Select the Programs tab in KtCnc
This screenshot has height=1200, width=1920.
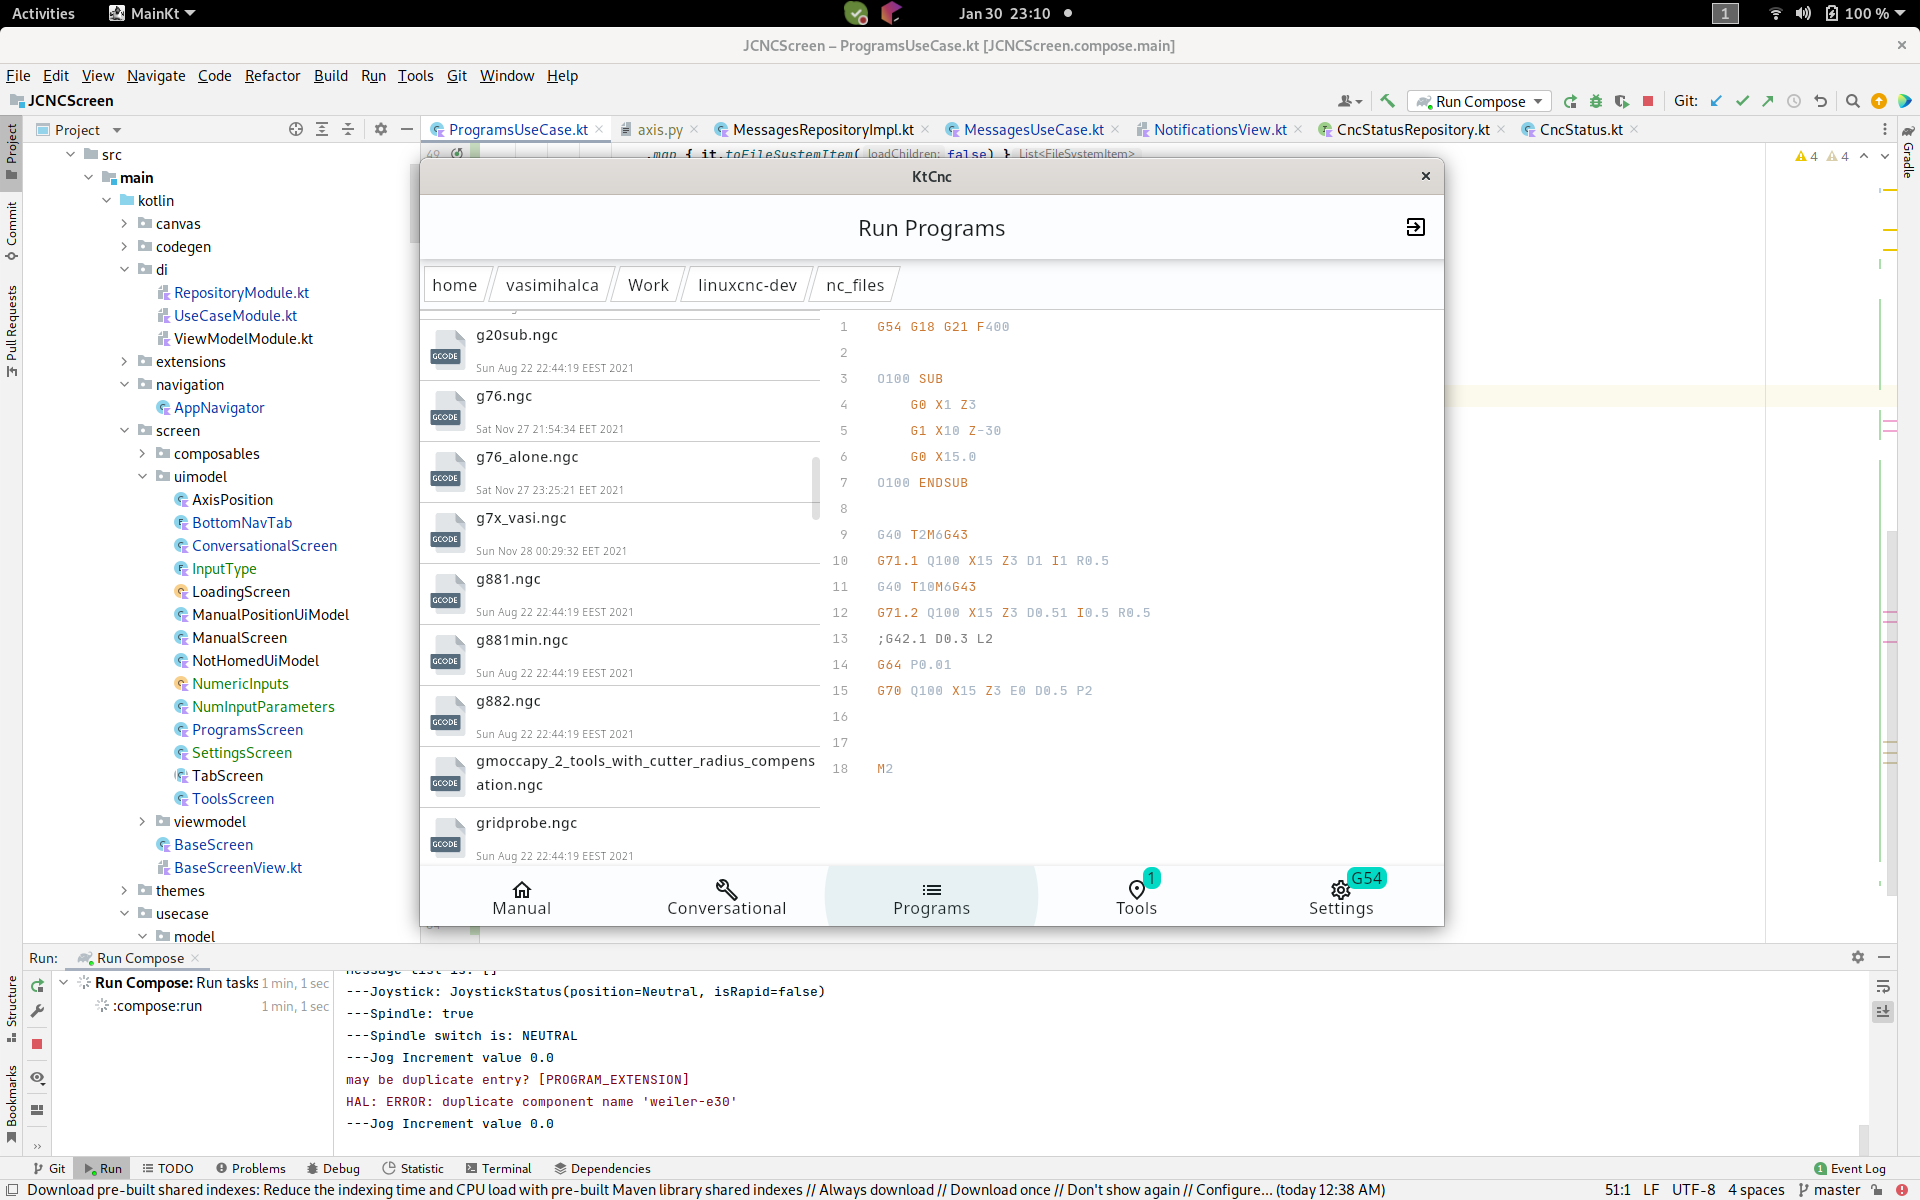pos(931,897)
